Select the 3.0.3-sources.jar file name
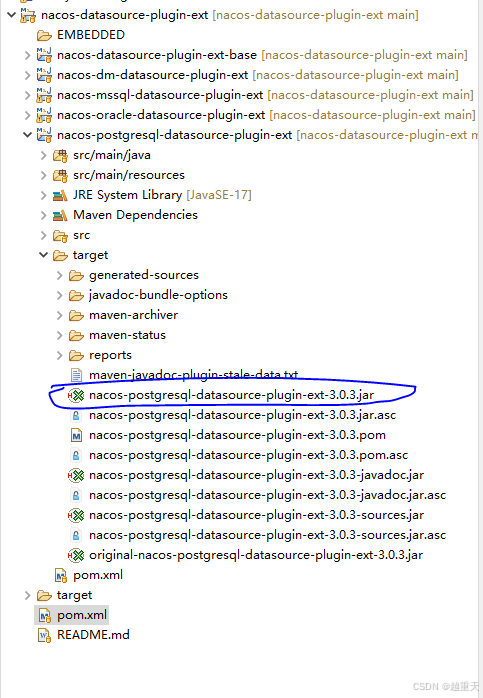The width and height of the screenshot is (483, 698). click(x=256, y=515)
